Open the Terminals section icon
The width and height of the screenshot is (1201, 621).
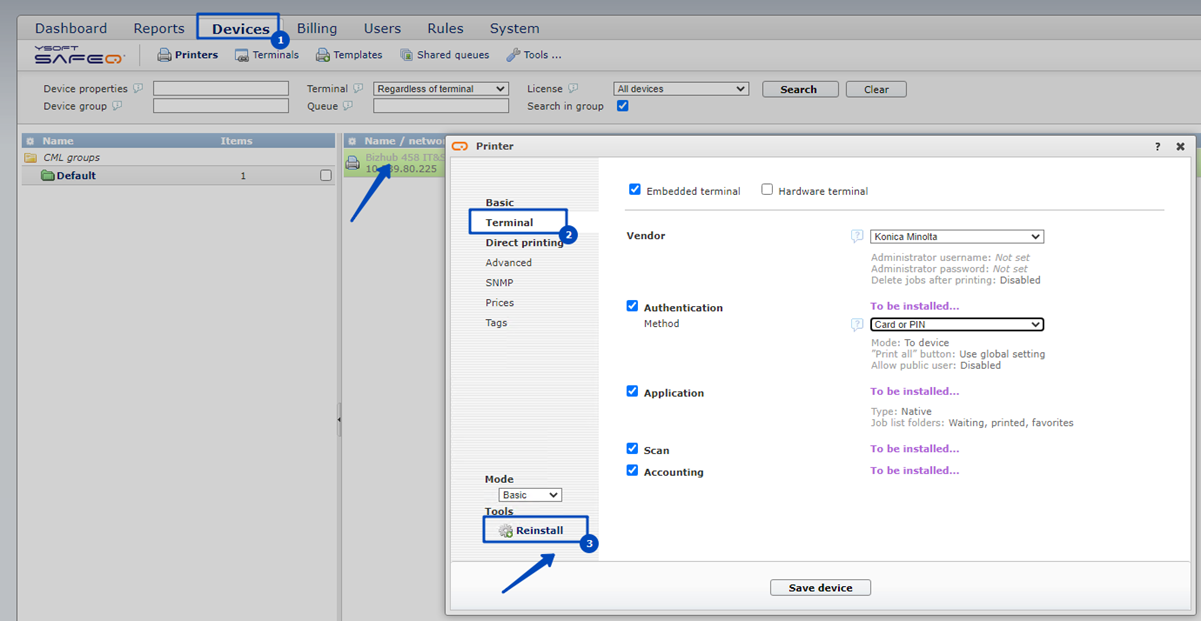pyautogui.click(x=242, y=55)
